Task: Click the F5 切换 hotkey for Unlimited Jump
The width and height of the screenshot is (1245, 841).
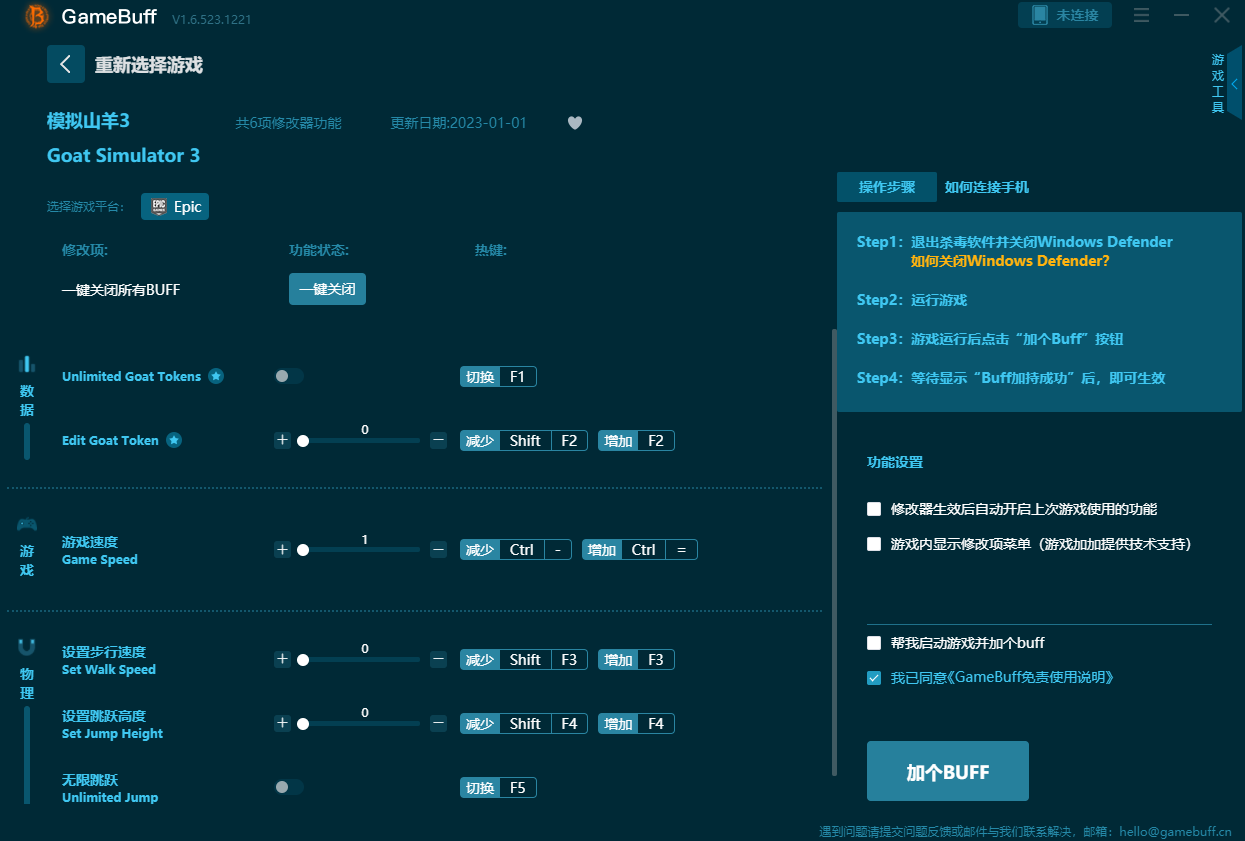Action: coord(498,788)
